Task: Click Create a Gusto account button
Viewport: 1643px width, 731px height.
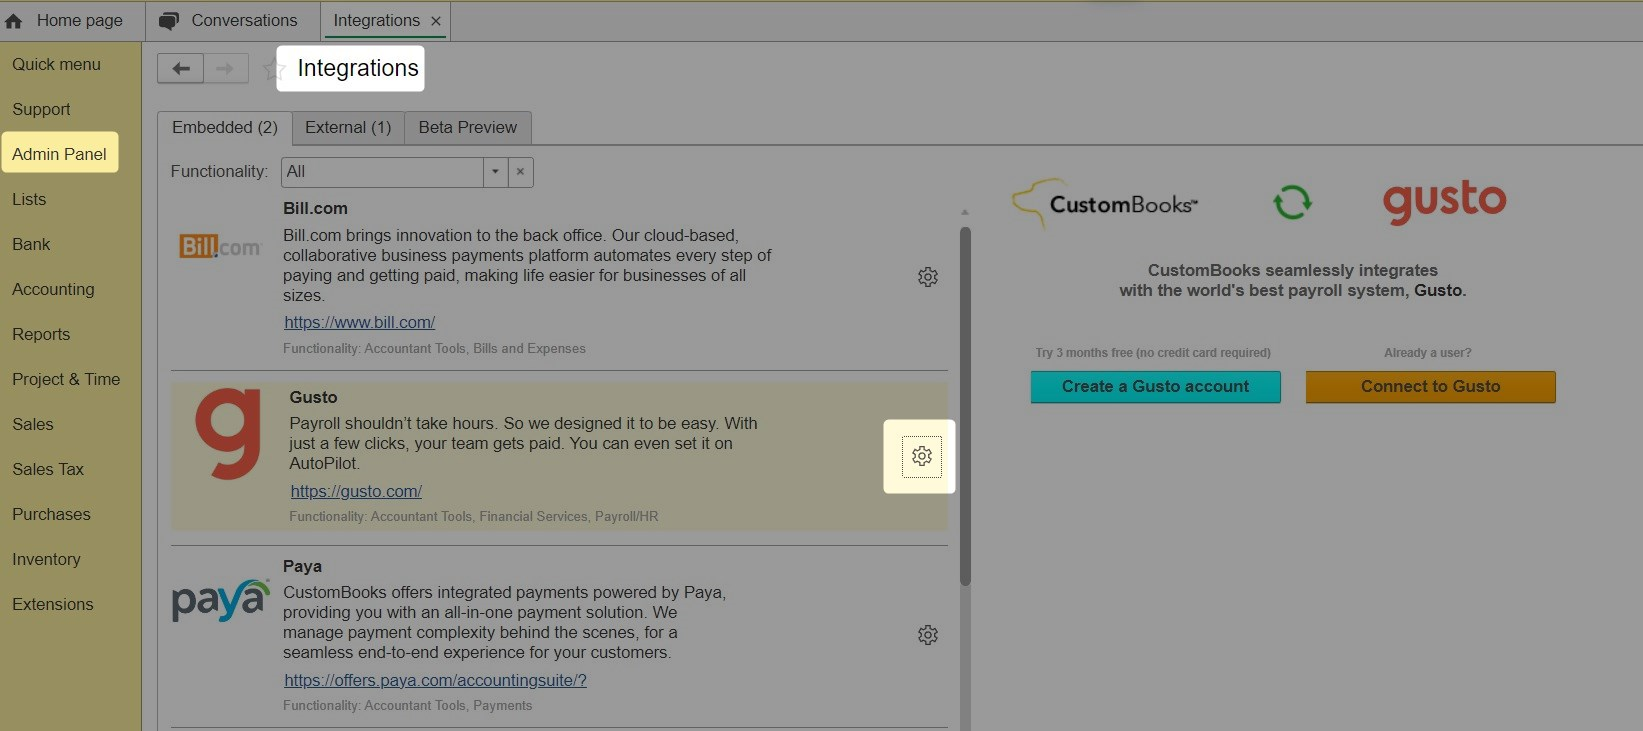Action: point(1155,387)
